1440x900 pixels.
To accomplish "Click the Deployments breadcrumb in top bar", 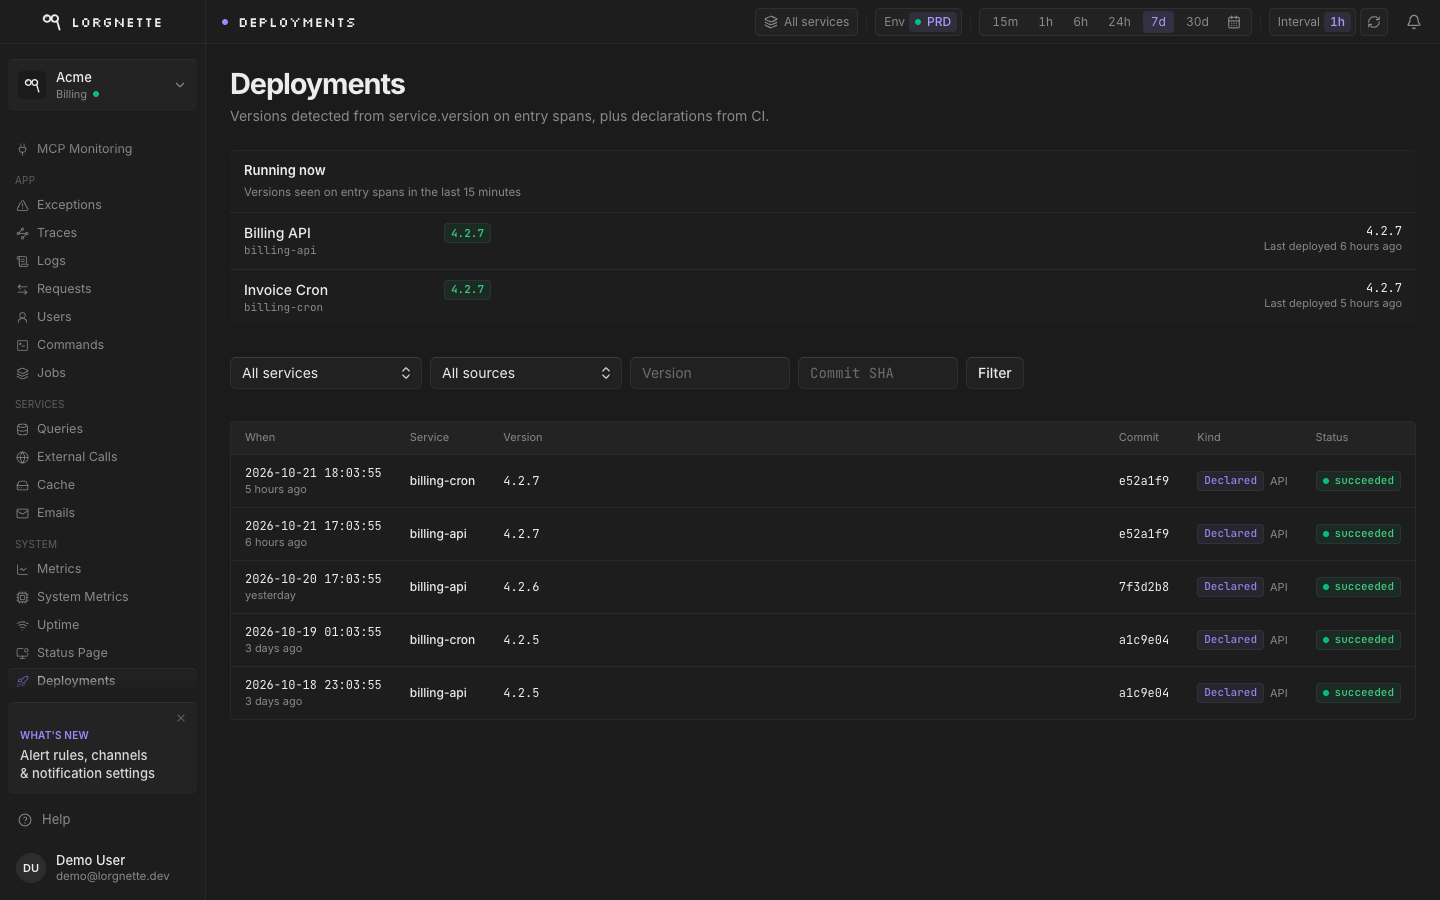I will point(297,22).
